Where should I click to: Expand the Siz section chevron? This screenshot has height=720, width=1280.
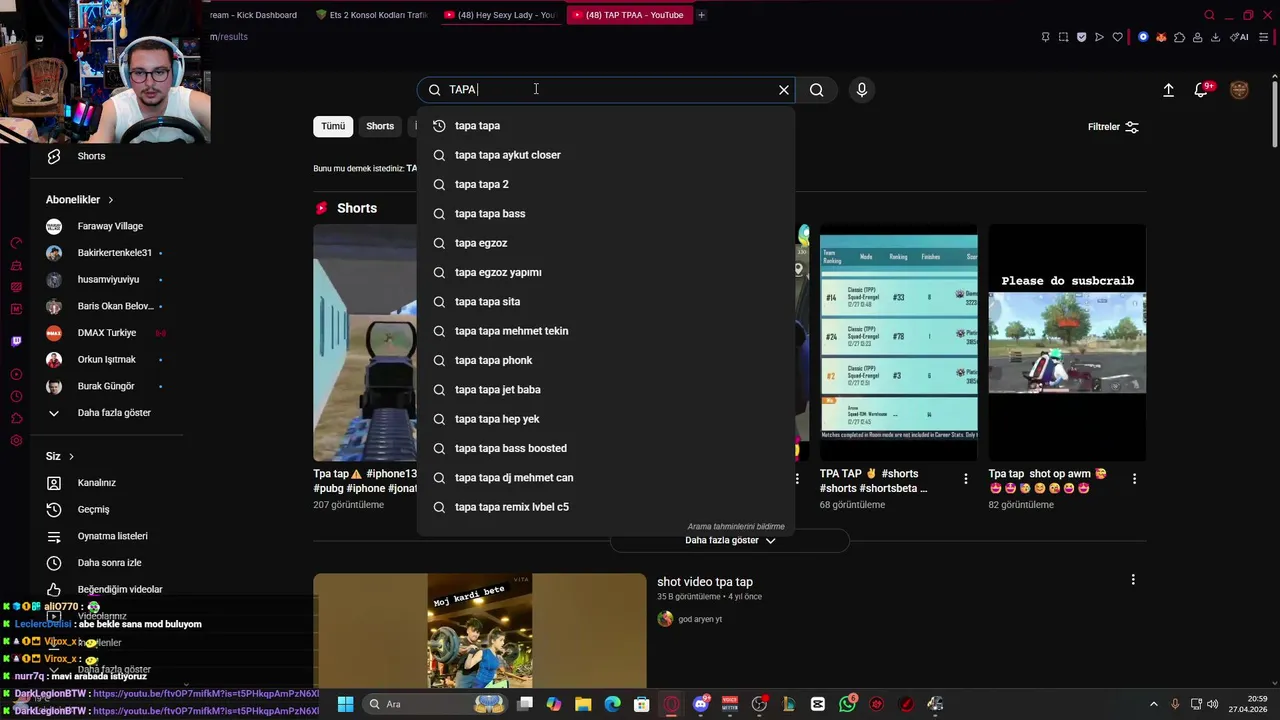[x=71, y=457]
